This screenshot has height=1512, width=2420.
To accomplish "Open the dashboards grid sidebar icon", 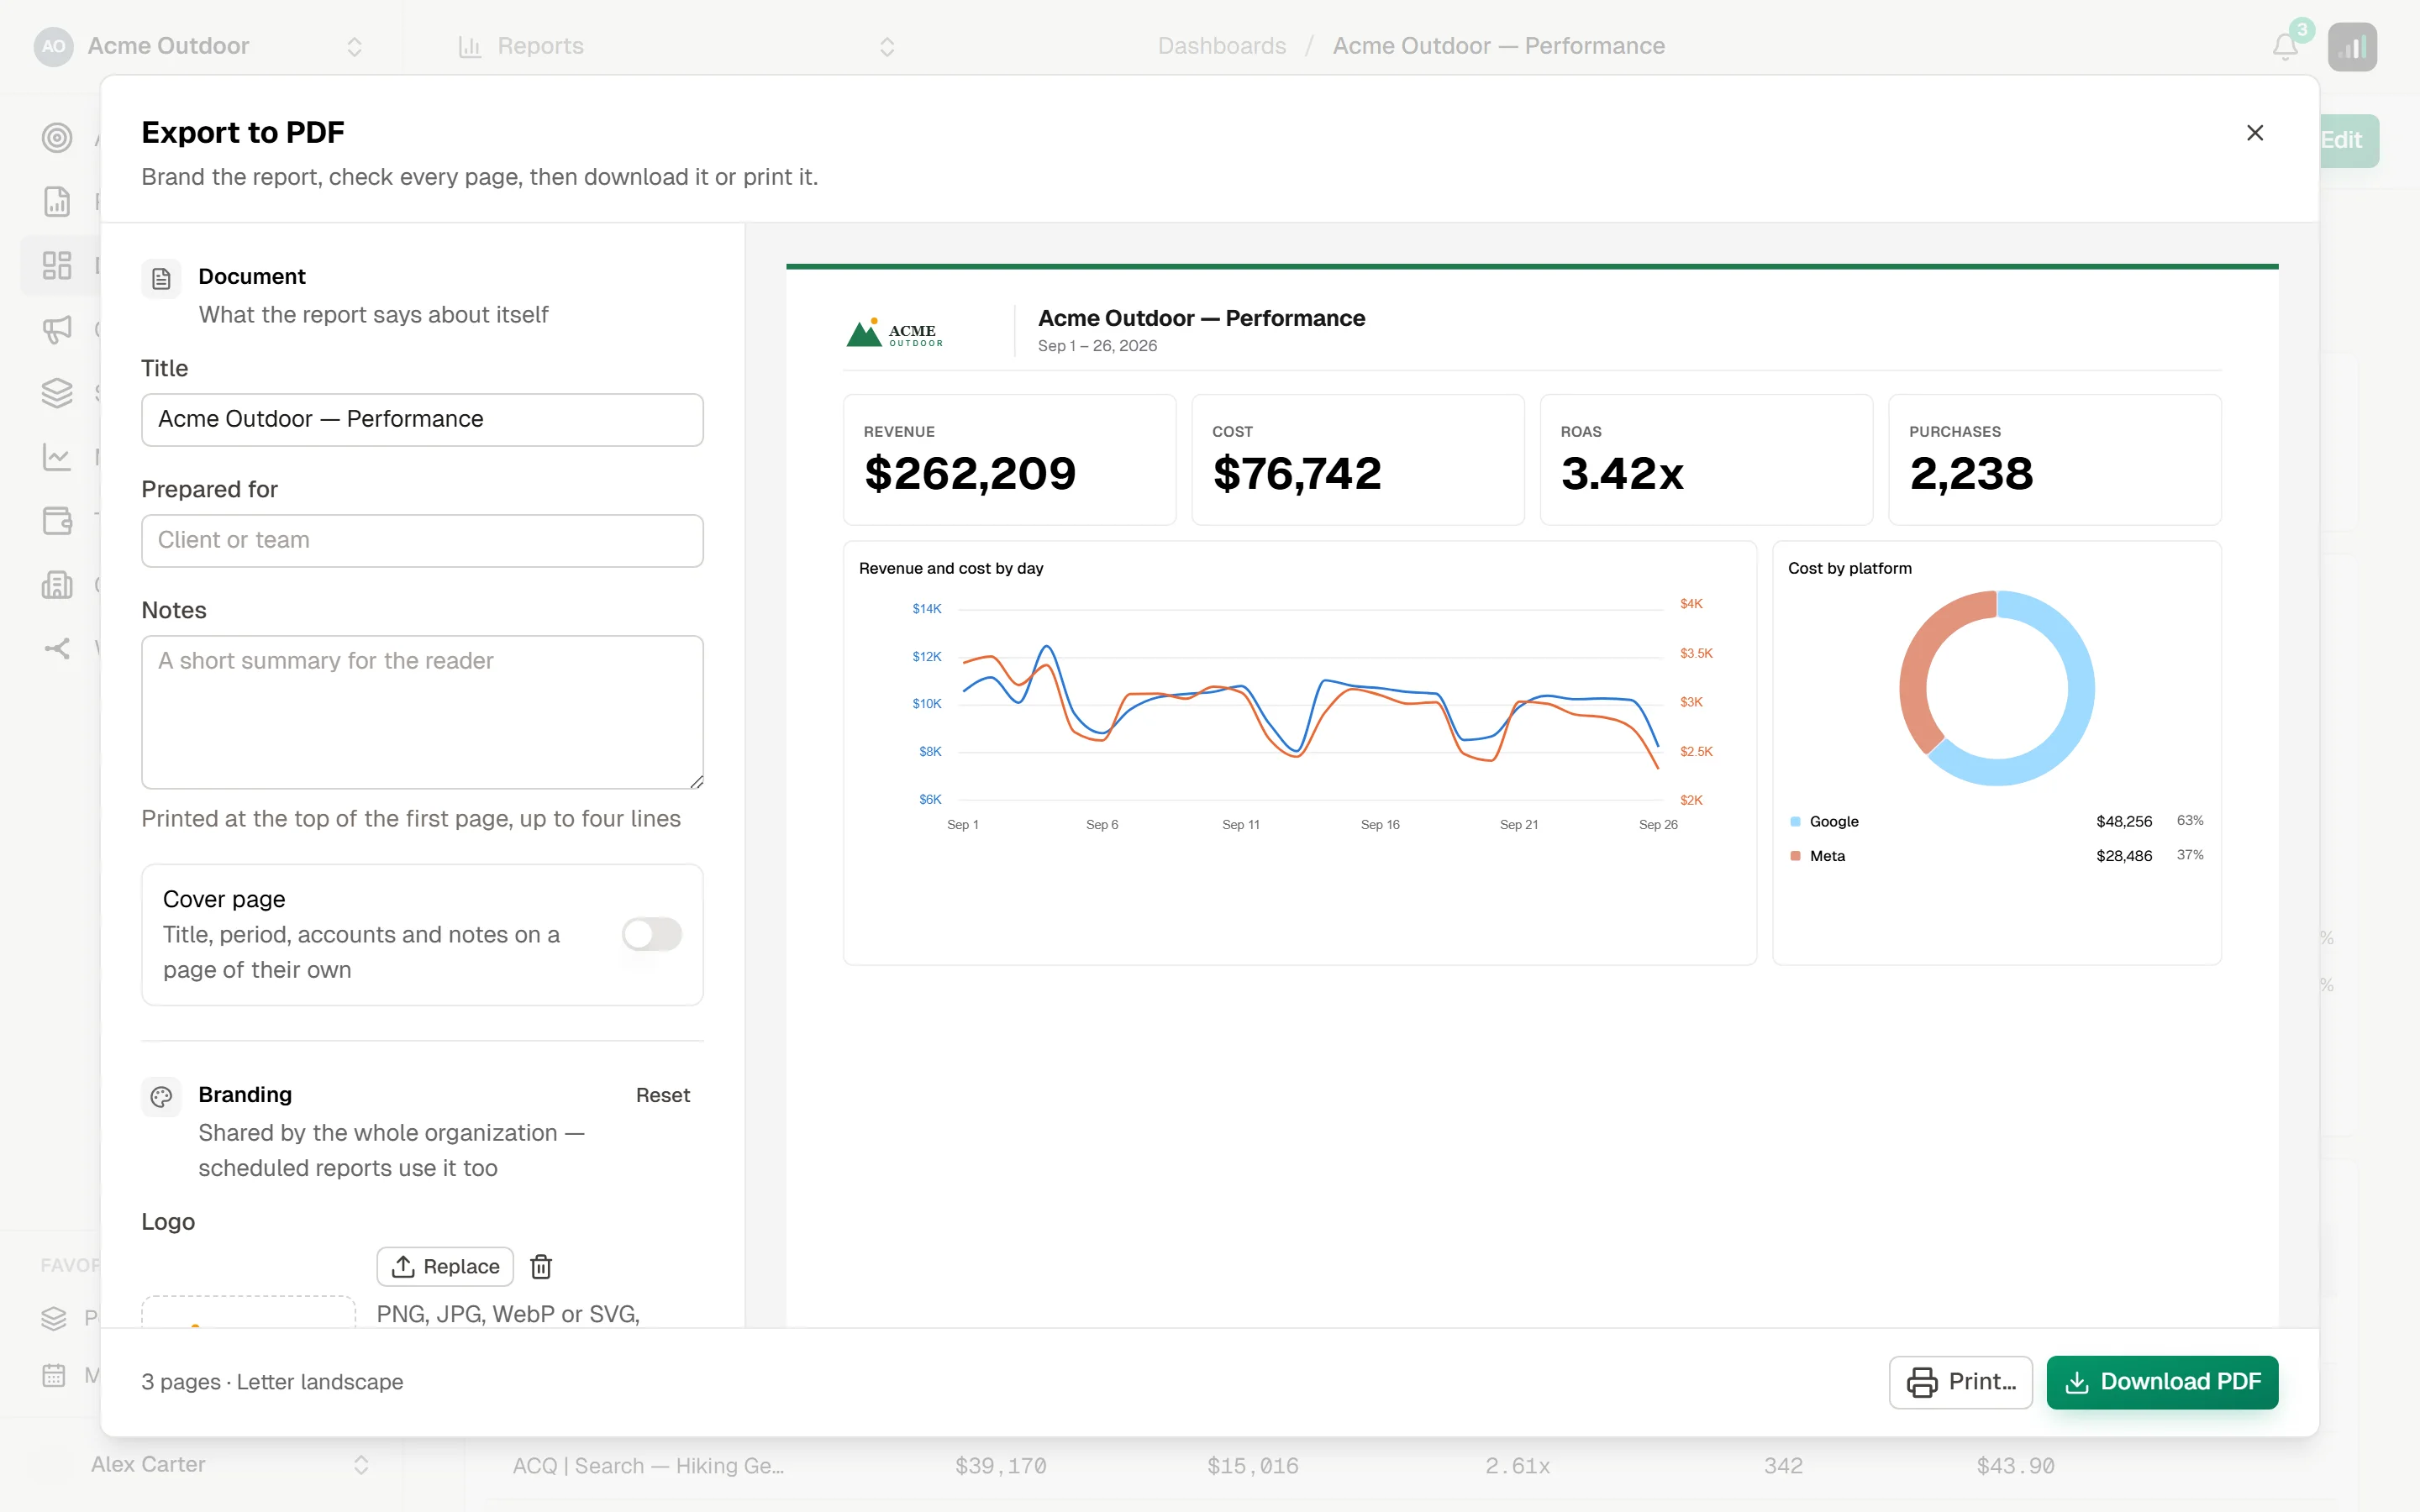I will (x=57, y=265).
